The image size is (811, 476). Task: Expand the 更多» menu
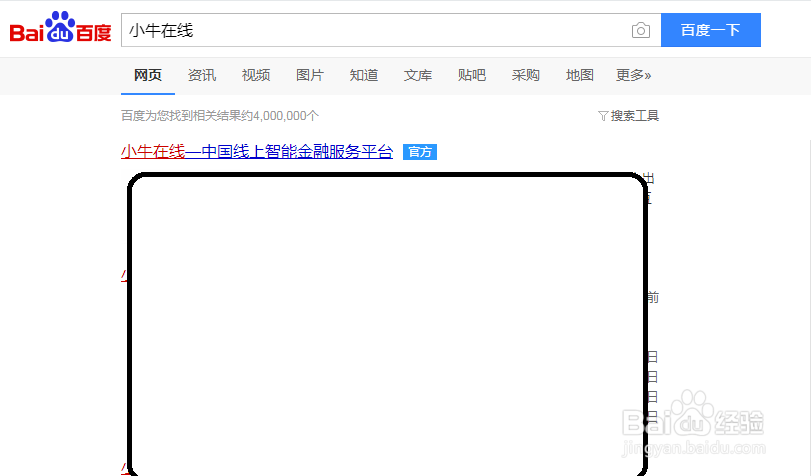click(634, 76)
